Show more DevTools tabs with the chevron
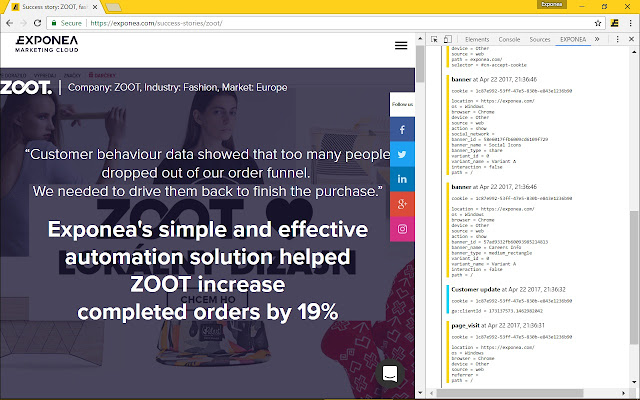Viewport: 640px width, 400px height. coord(597,39)
